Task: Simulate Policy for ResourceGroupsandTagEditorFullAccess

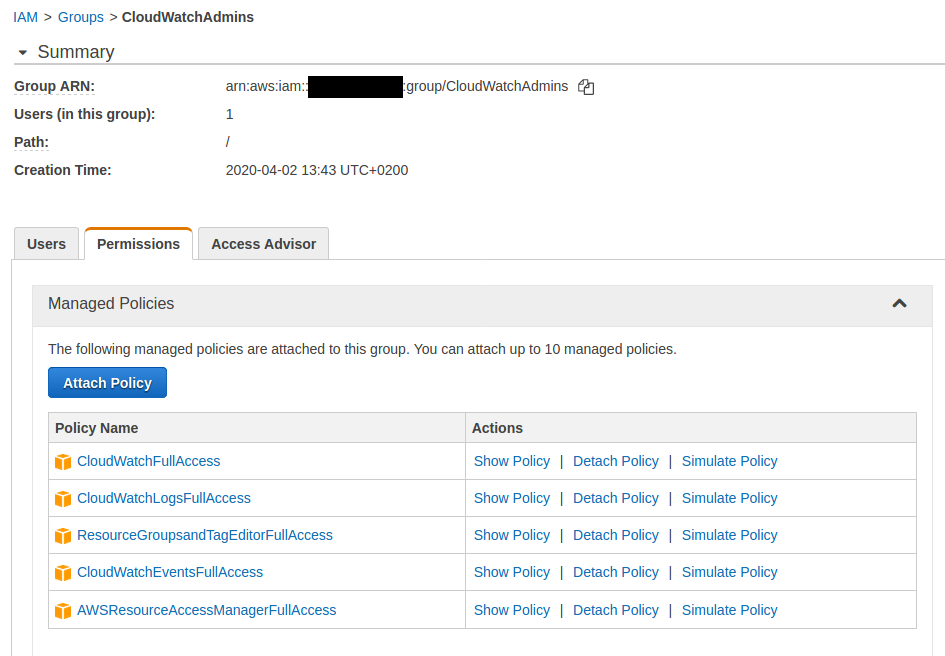Action: click(x=729, y=535)
